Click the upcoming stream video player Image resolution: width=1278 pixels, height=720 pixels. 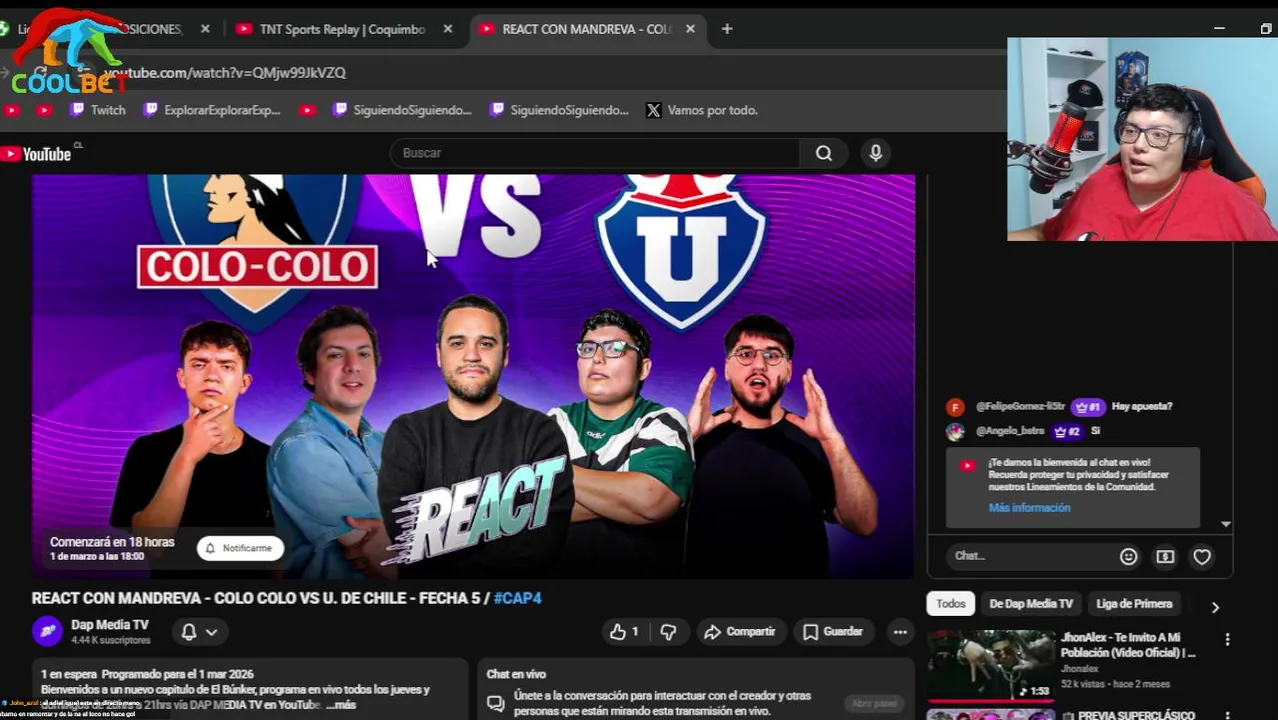[473, 376]
